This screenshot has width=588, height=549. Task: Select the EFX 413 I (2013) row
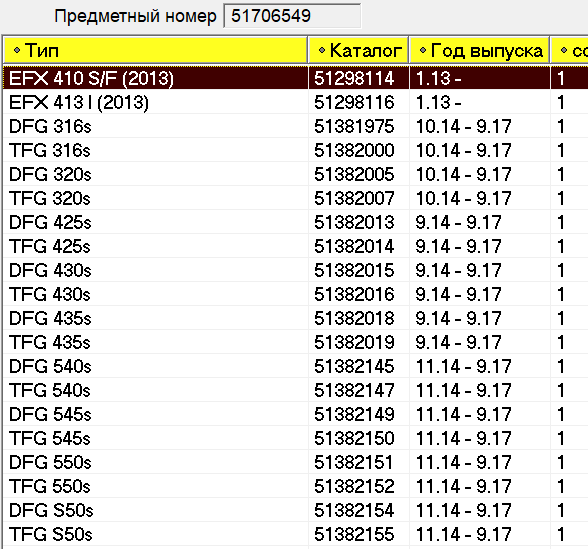point(296,102)
